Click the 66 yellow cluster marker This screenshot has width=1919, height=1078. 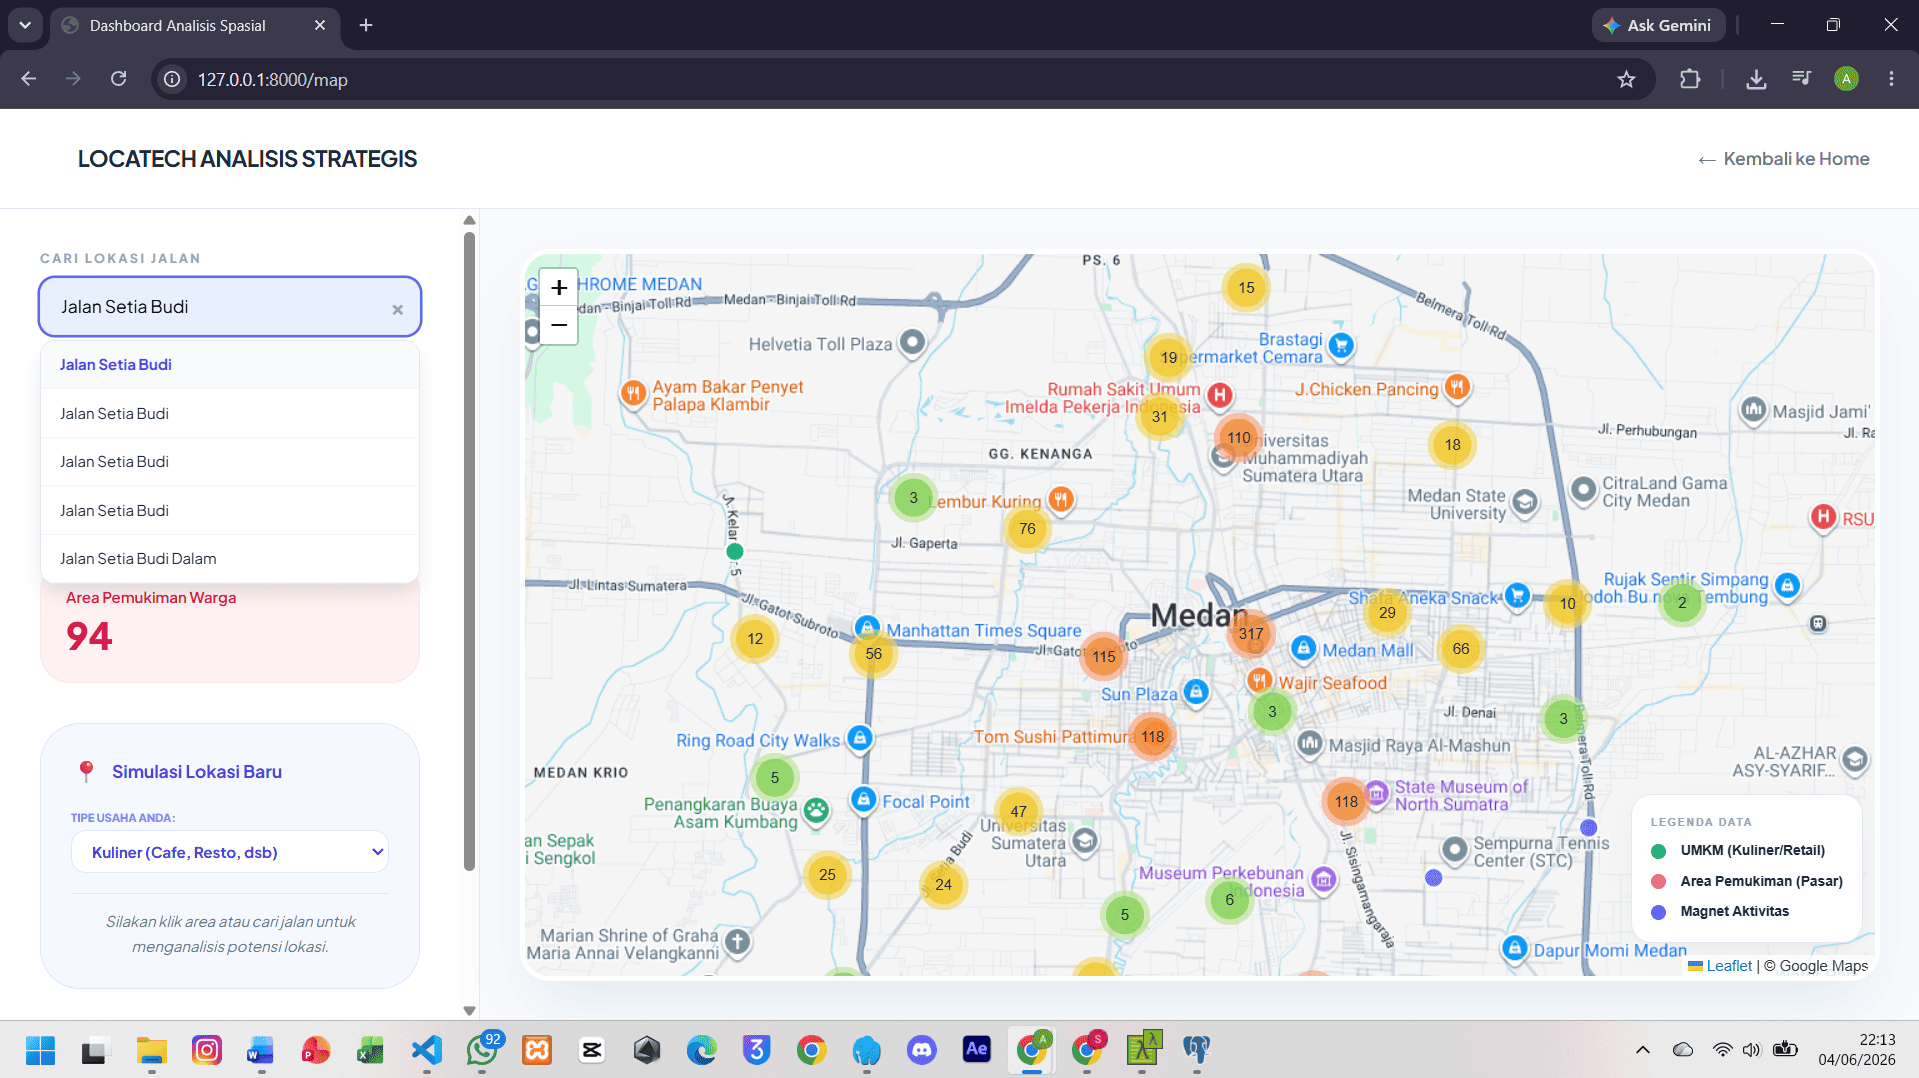point(1461,649)
